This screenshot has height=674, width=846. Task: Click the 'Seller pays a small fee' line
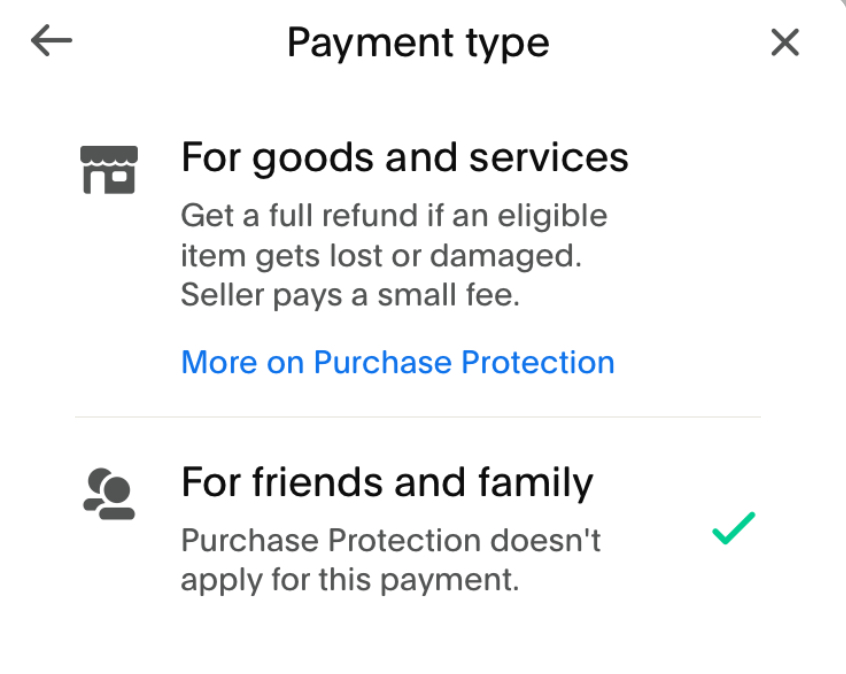[350, 295]
